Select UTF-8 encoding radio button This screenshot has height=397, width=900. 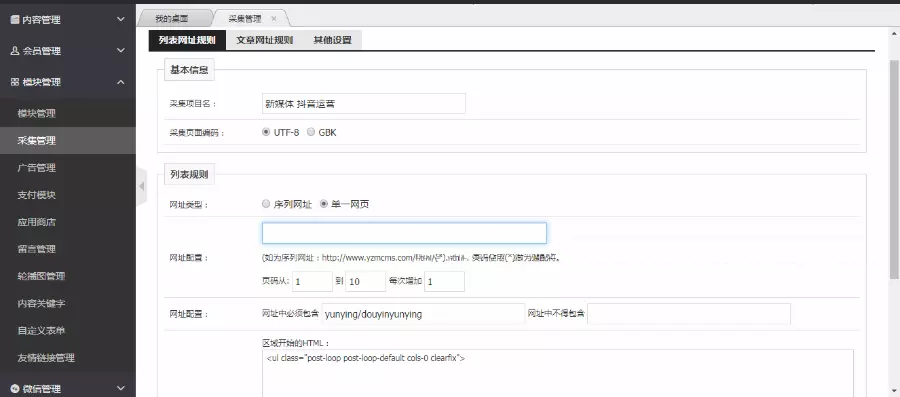(x=266, y=132)
